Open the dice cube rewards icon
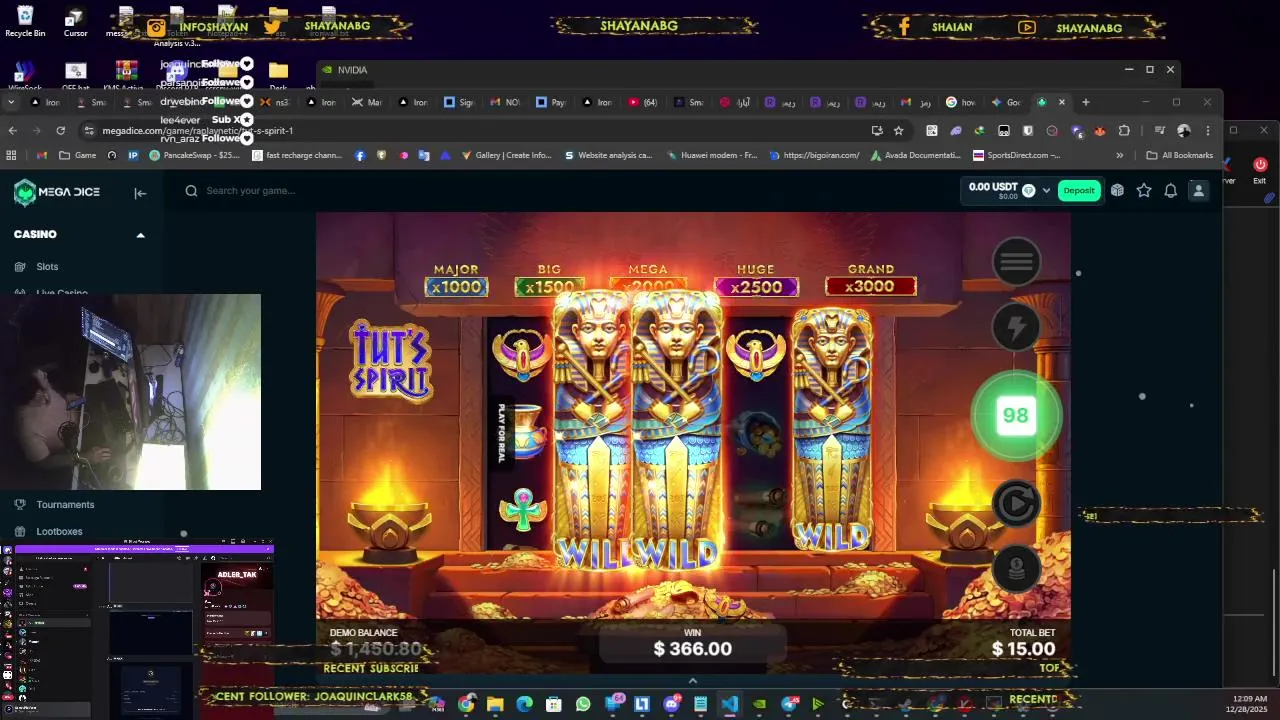 pos(1117,190)
